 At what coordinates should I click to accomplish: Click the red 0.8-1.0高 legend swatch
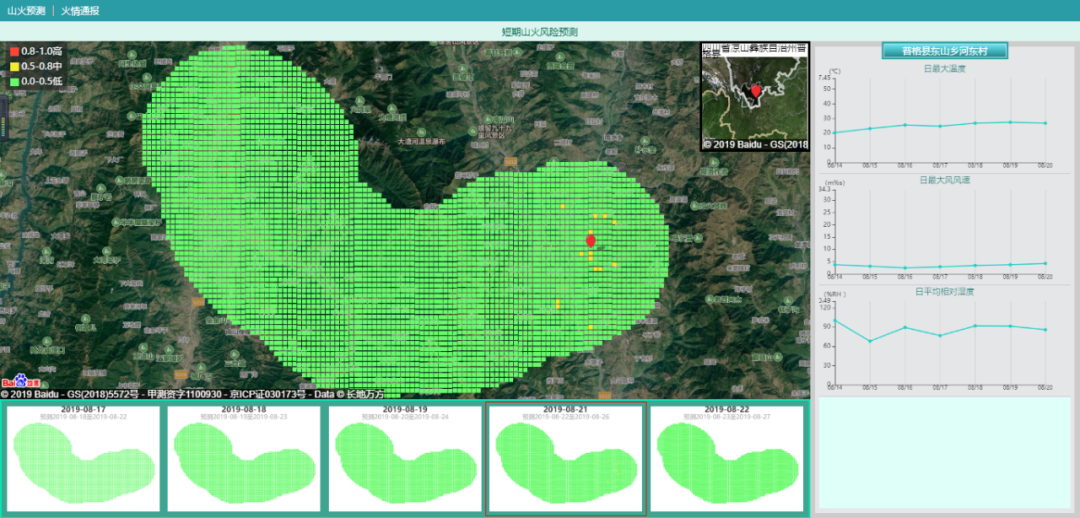14,50
